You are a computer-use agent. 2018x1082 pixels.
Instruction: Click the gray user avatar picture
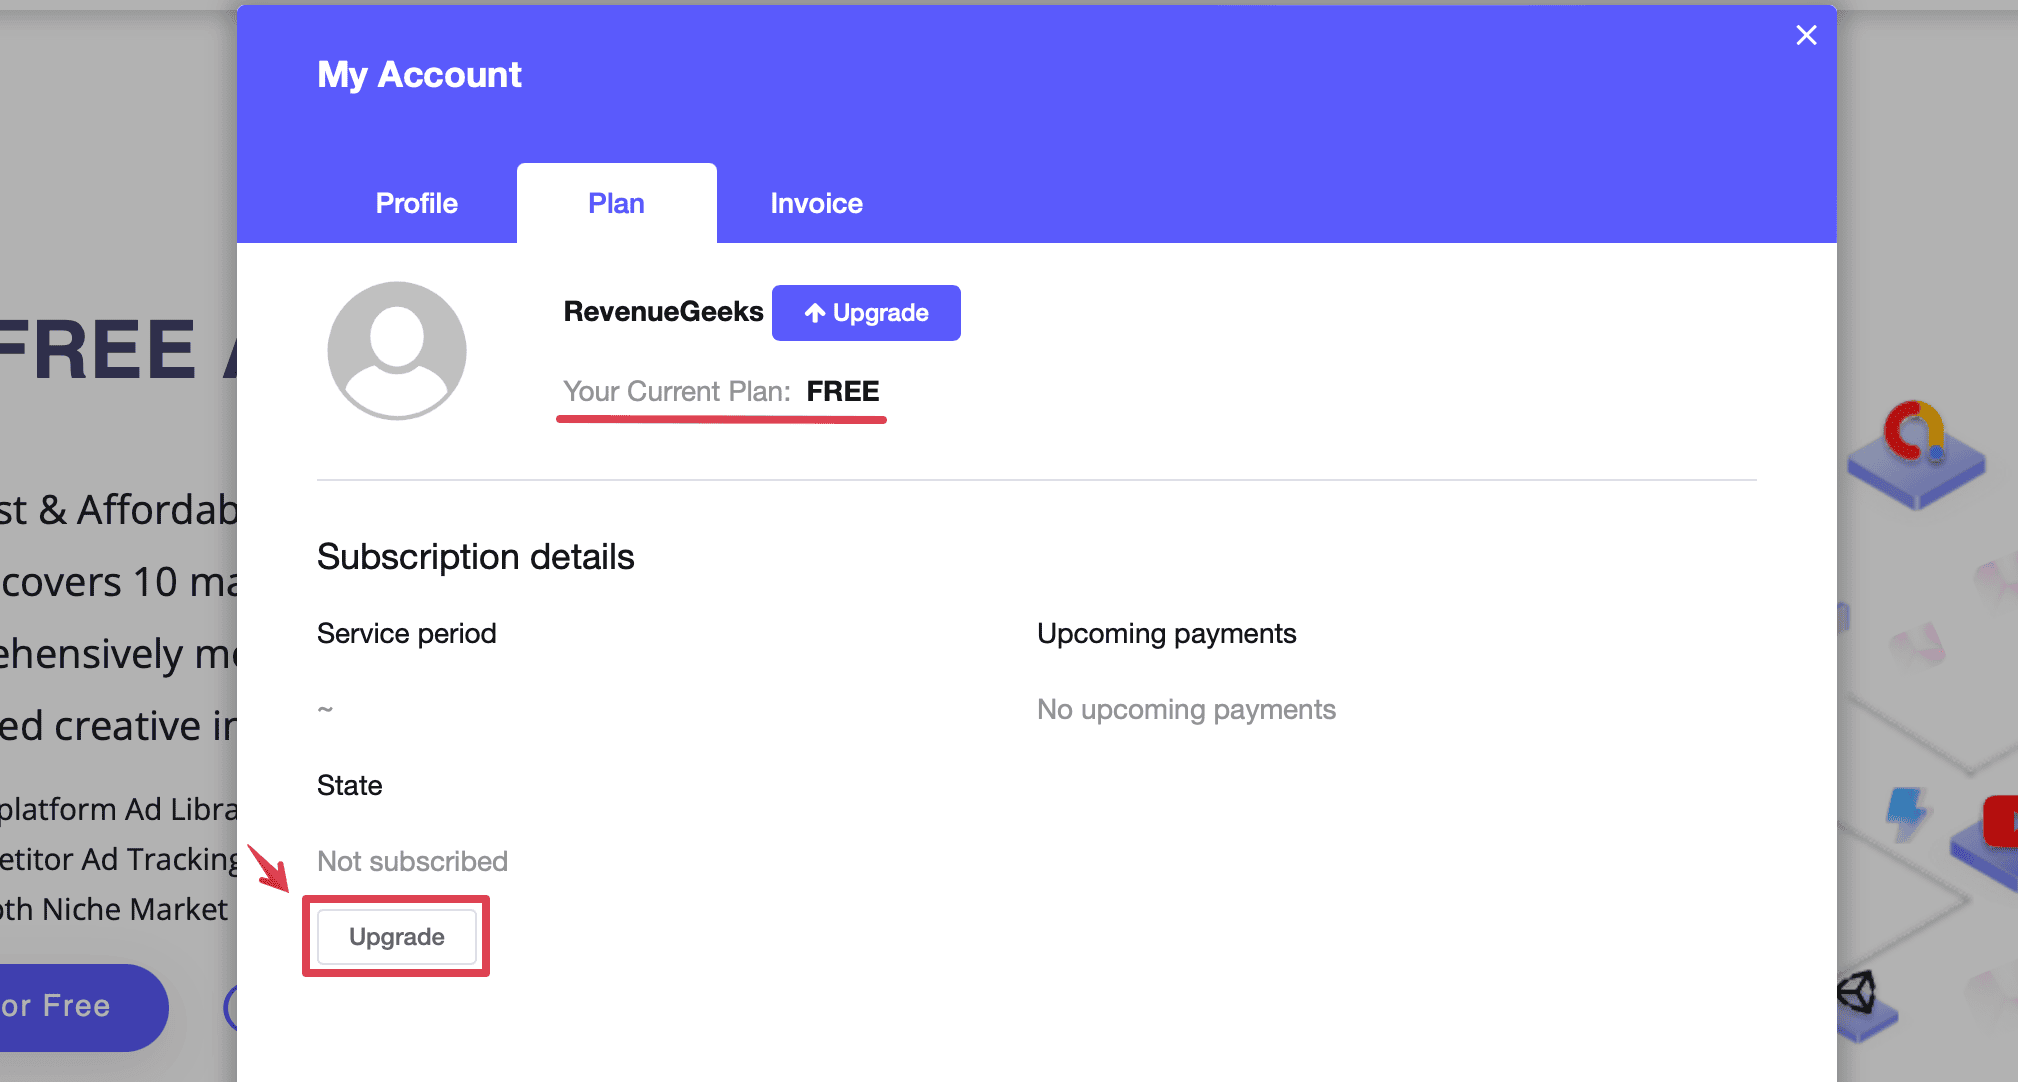click(x=397, y=350)
